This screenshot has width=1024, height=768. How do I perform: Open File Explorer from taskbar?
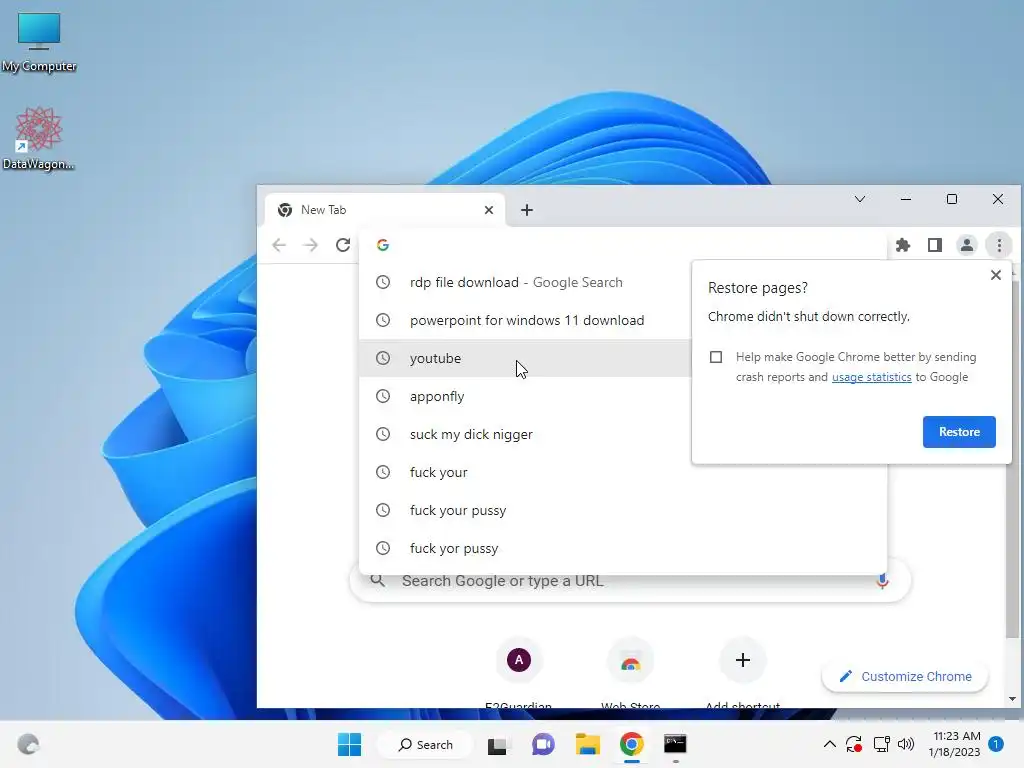[587, 744]
